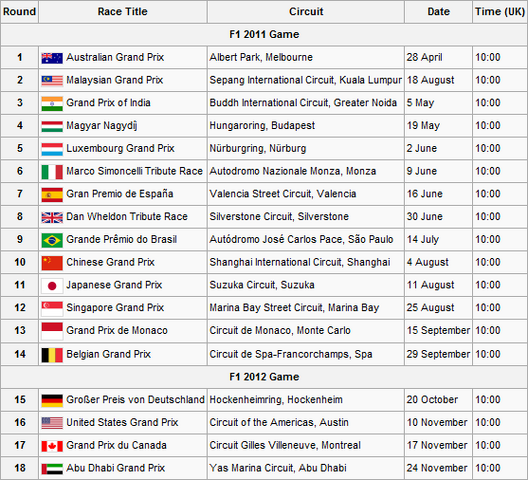
Task: Click the Suzuka Circuit, Suzuka cell
Action: pyautogui.click(x=306, y=285)
